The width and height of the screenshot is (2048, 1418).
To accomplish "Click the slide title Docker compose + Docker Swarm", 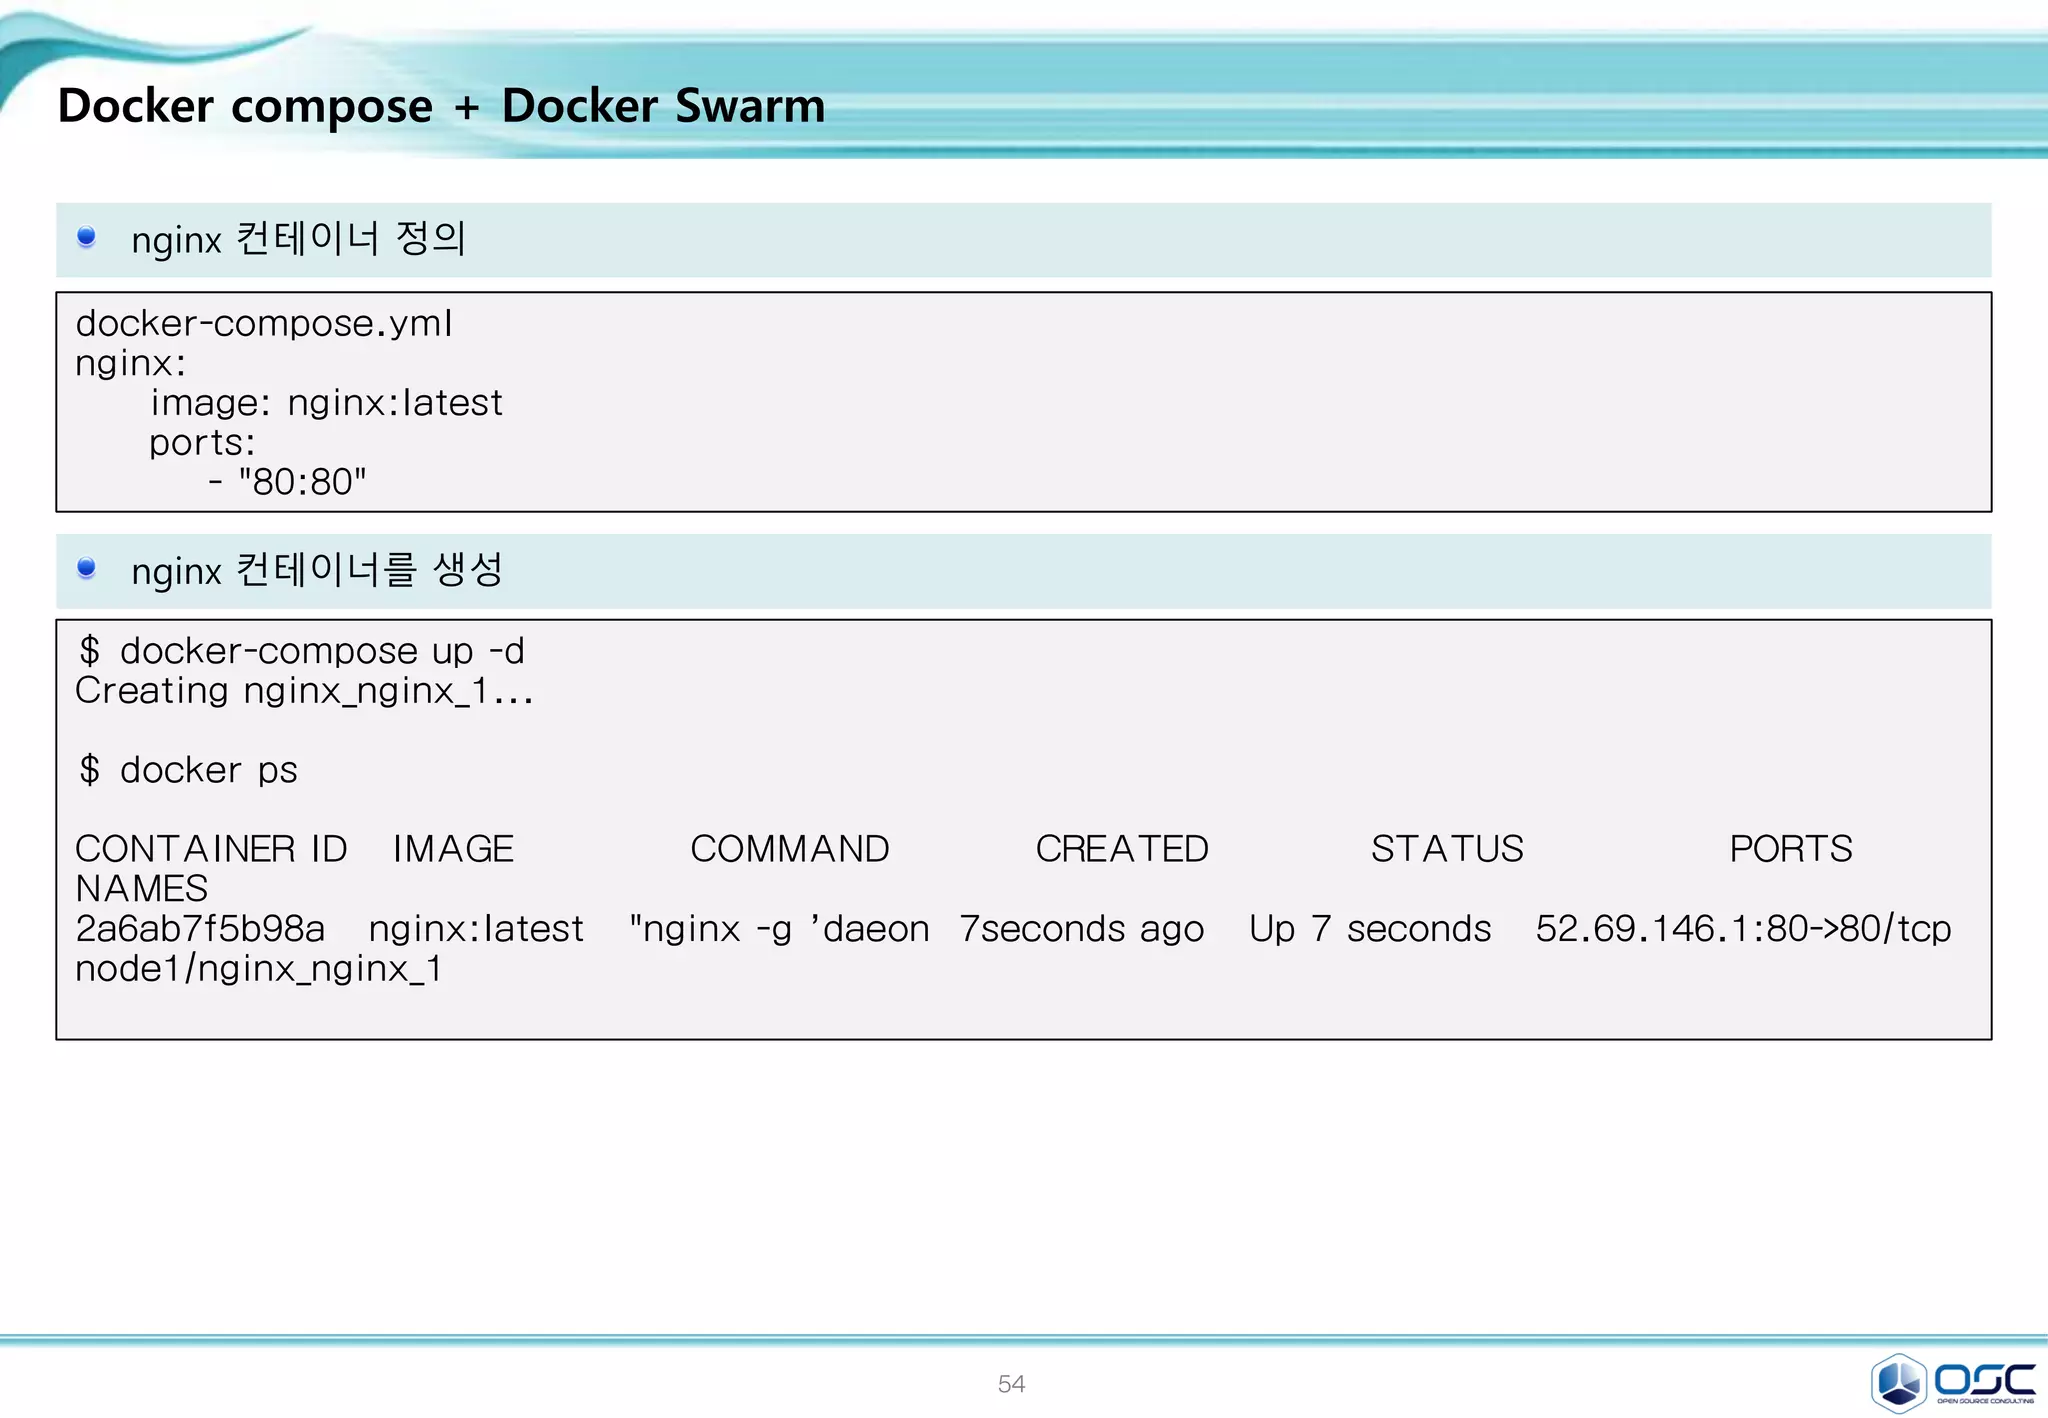I will (441, 106).
